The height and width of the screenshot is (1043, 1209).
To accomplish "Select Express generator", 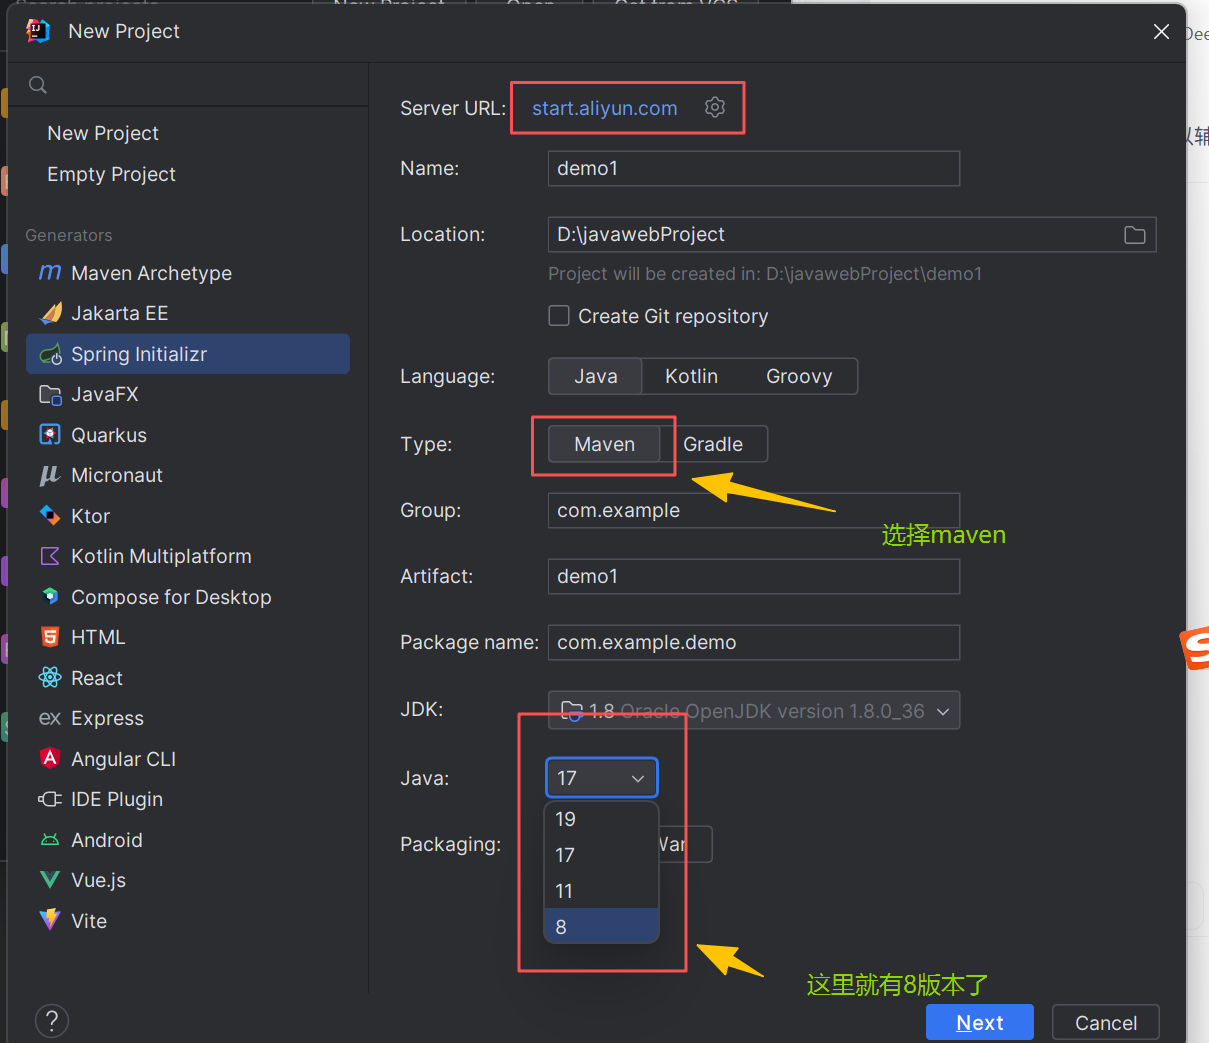I will 188,718.
